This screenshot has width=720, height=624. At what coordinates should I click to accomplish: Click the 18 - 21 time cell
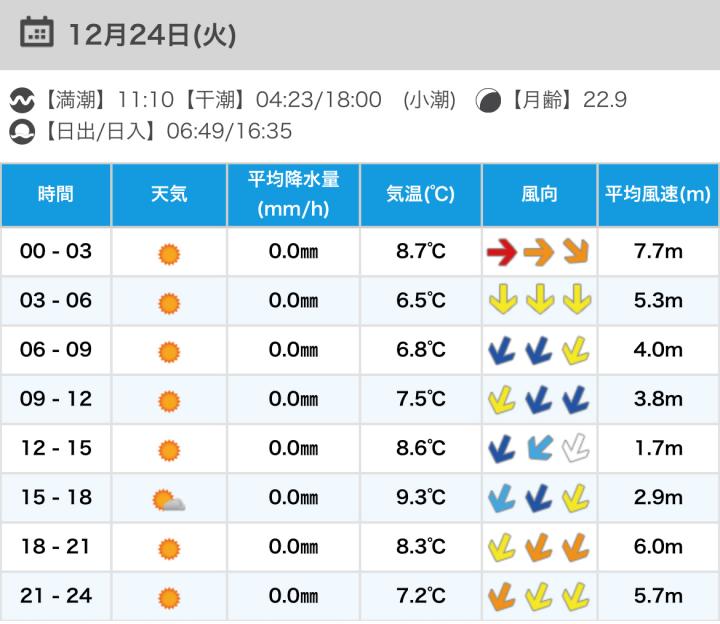(x=56, y=546)
